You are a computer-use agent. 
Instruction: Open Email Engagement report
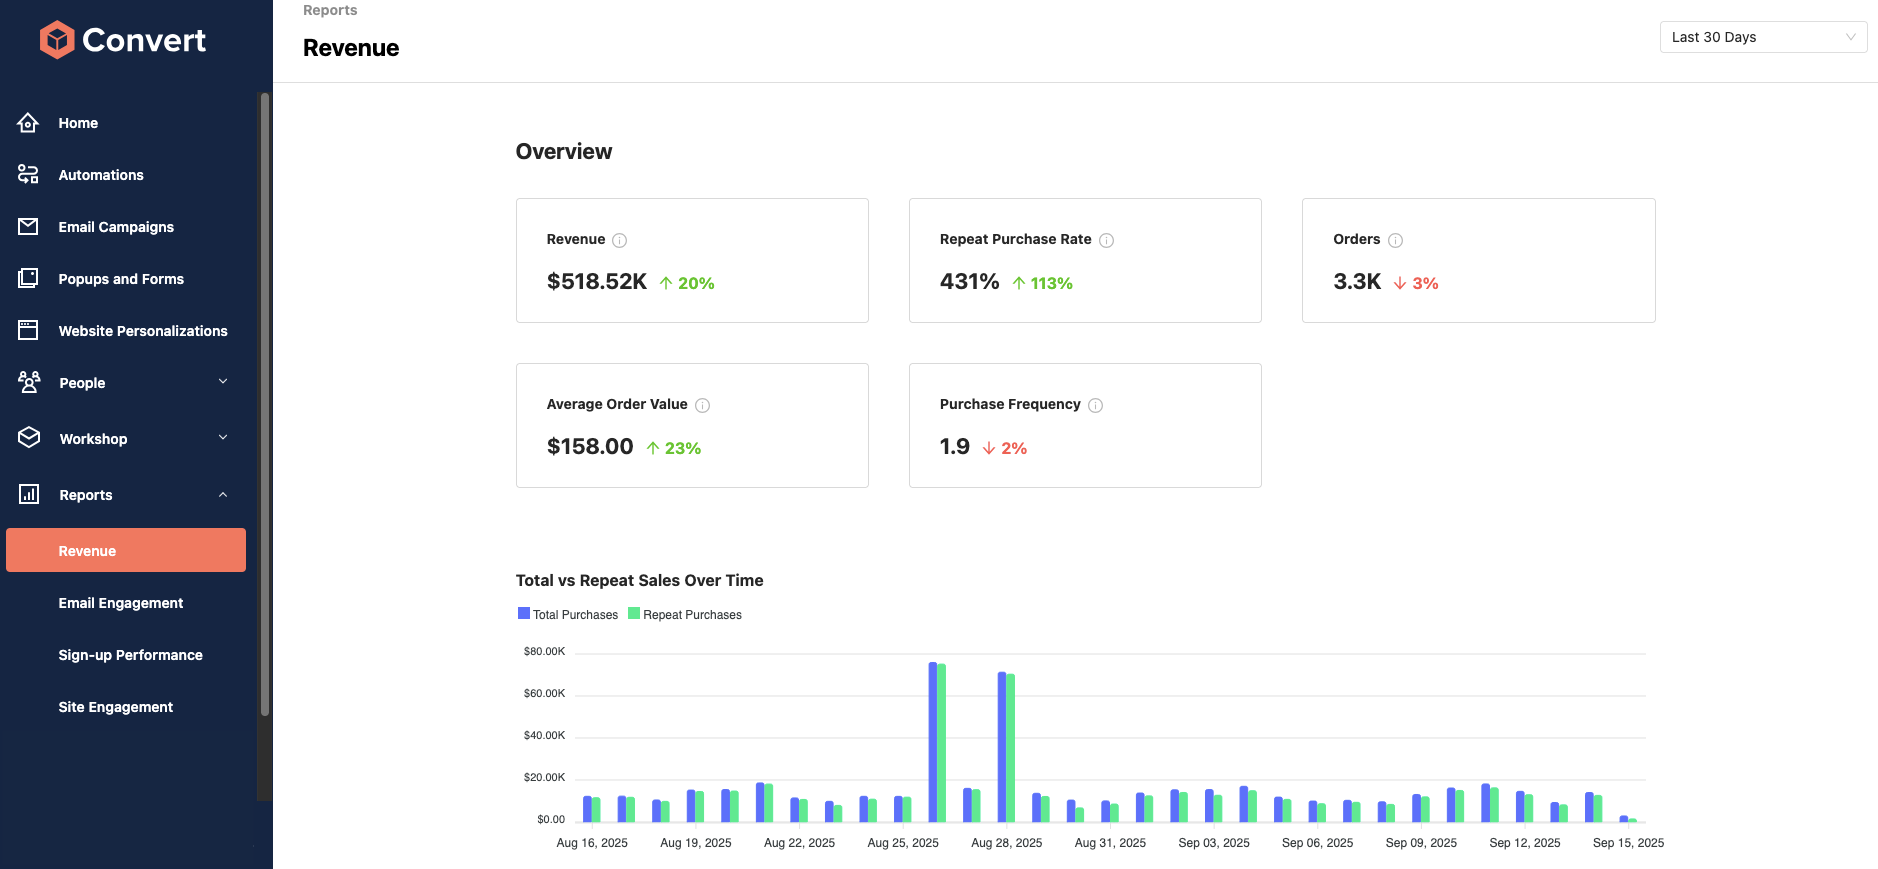pos(121,603)
